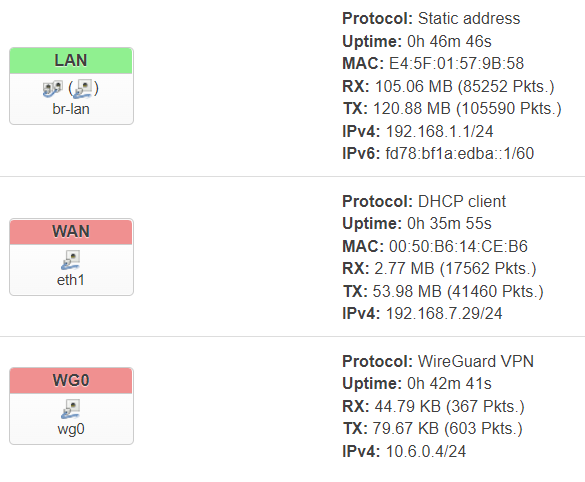Click LAN MAC address E4:5F:01:57:9B:58
This screenshot has width=585, height=482.
[x=456, y=63]
